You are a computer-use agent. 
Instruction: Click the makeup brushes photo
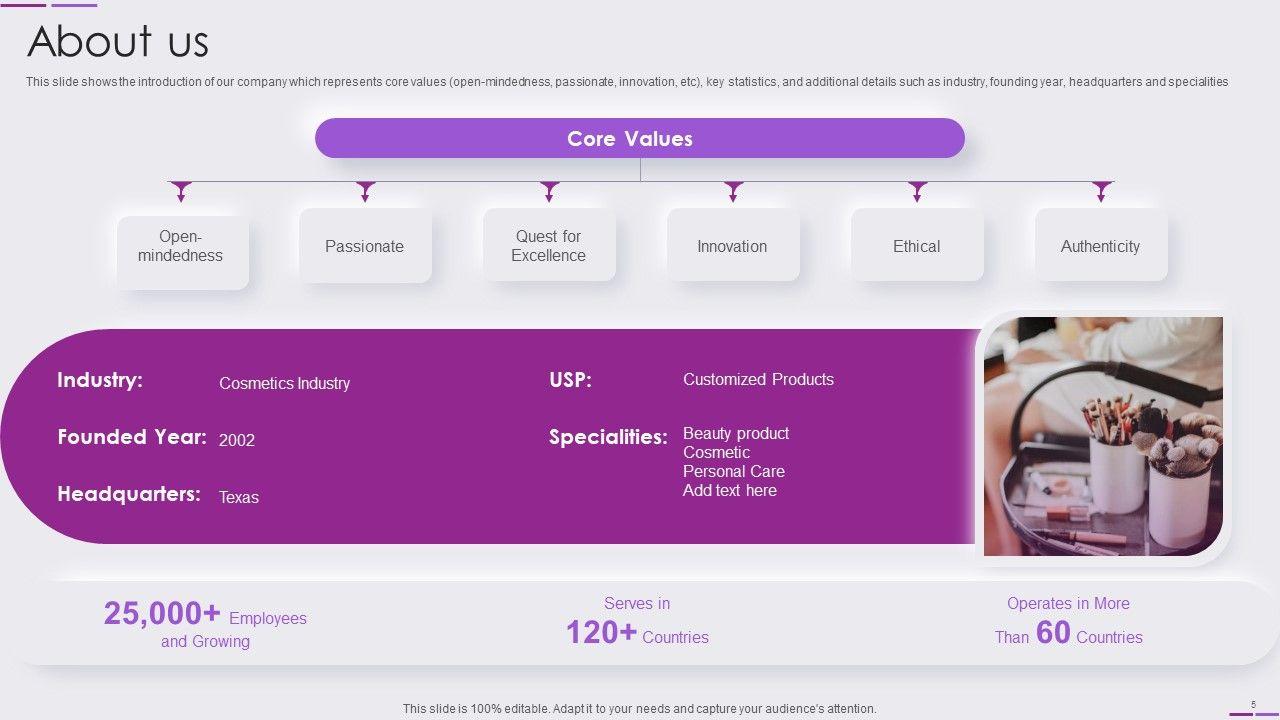[1103, 436]
